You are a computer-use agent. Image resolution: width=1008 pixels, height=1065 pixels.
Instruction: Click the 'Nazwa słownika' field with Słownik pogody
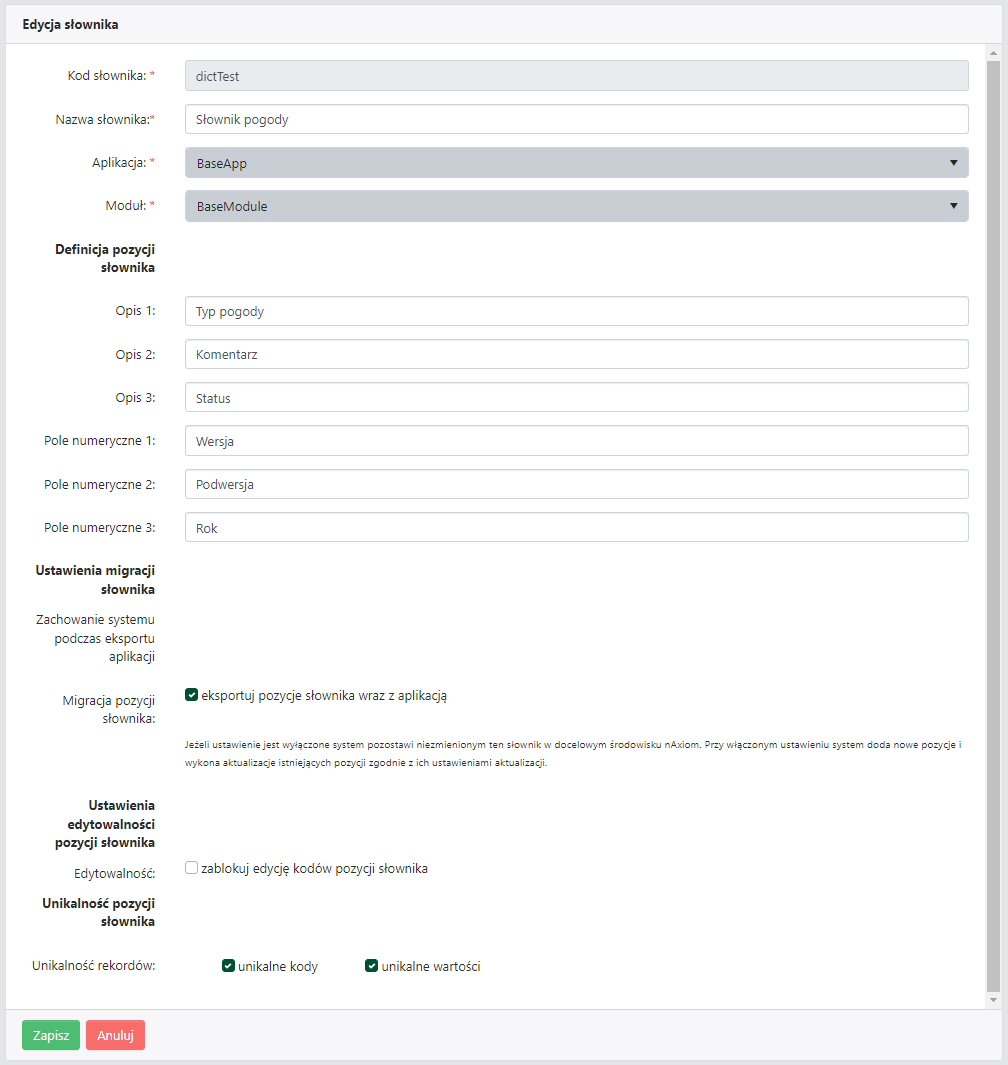coord(576,119)
